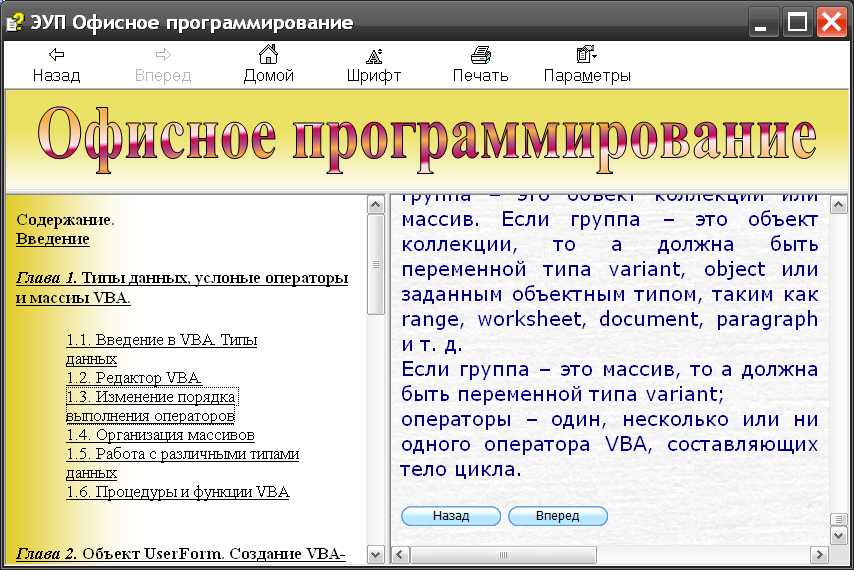Click text pane scroll down arrow
This screenshot has height=570, width=854.
[839, 536]
